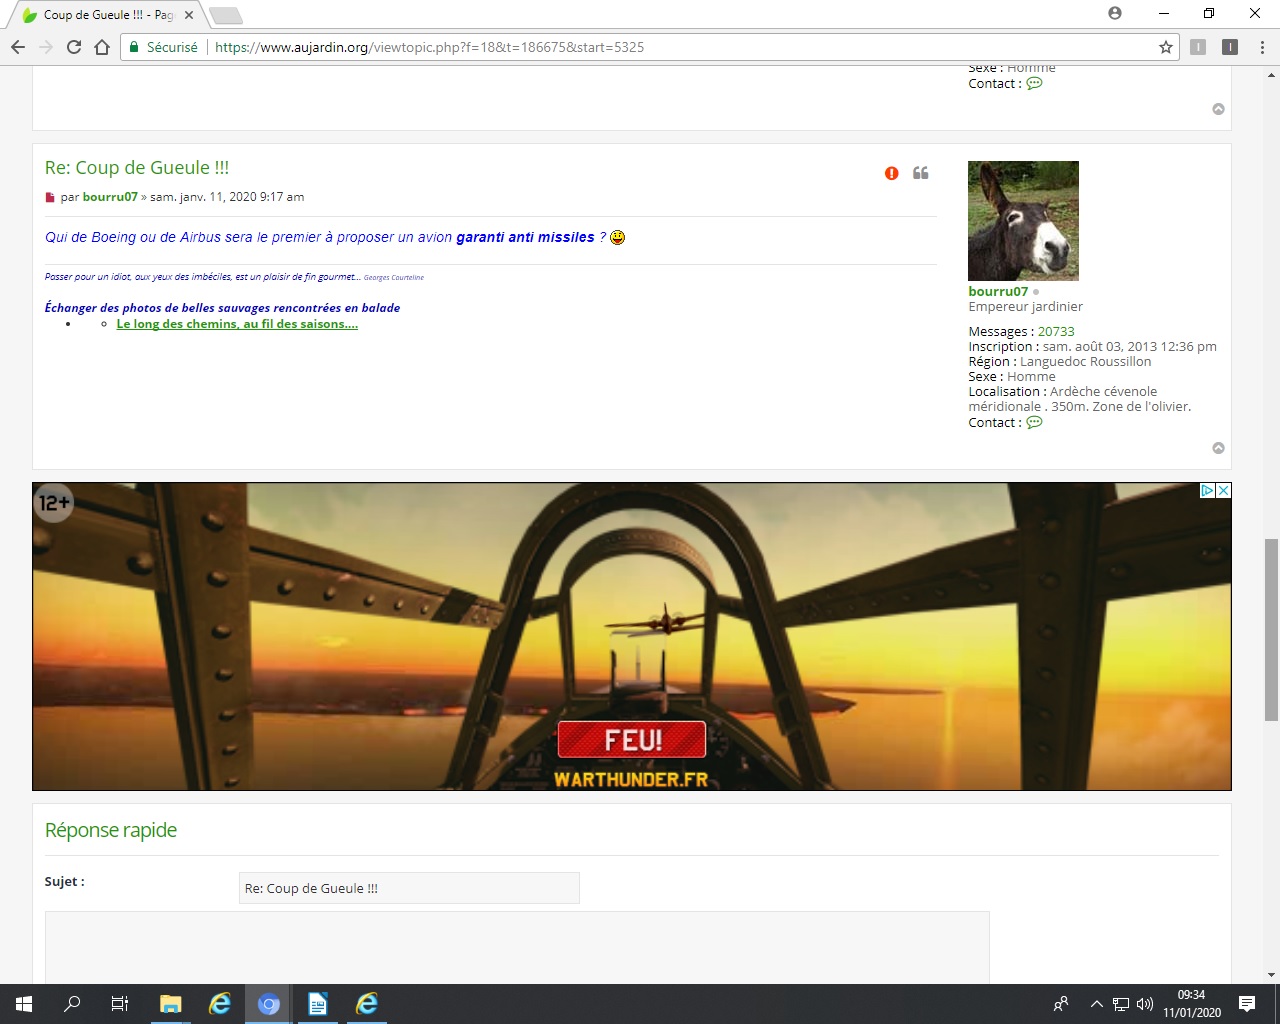1280x1024 pixels.
Task: Open Chrome's three-dot menu
Action: [x=1262, y=47]
